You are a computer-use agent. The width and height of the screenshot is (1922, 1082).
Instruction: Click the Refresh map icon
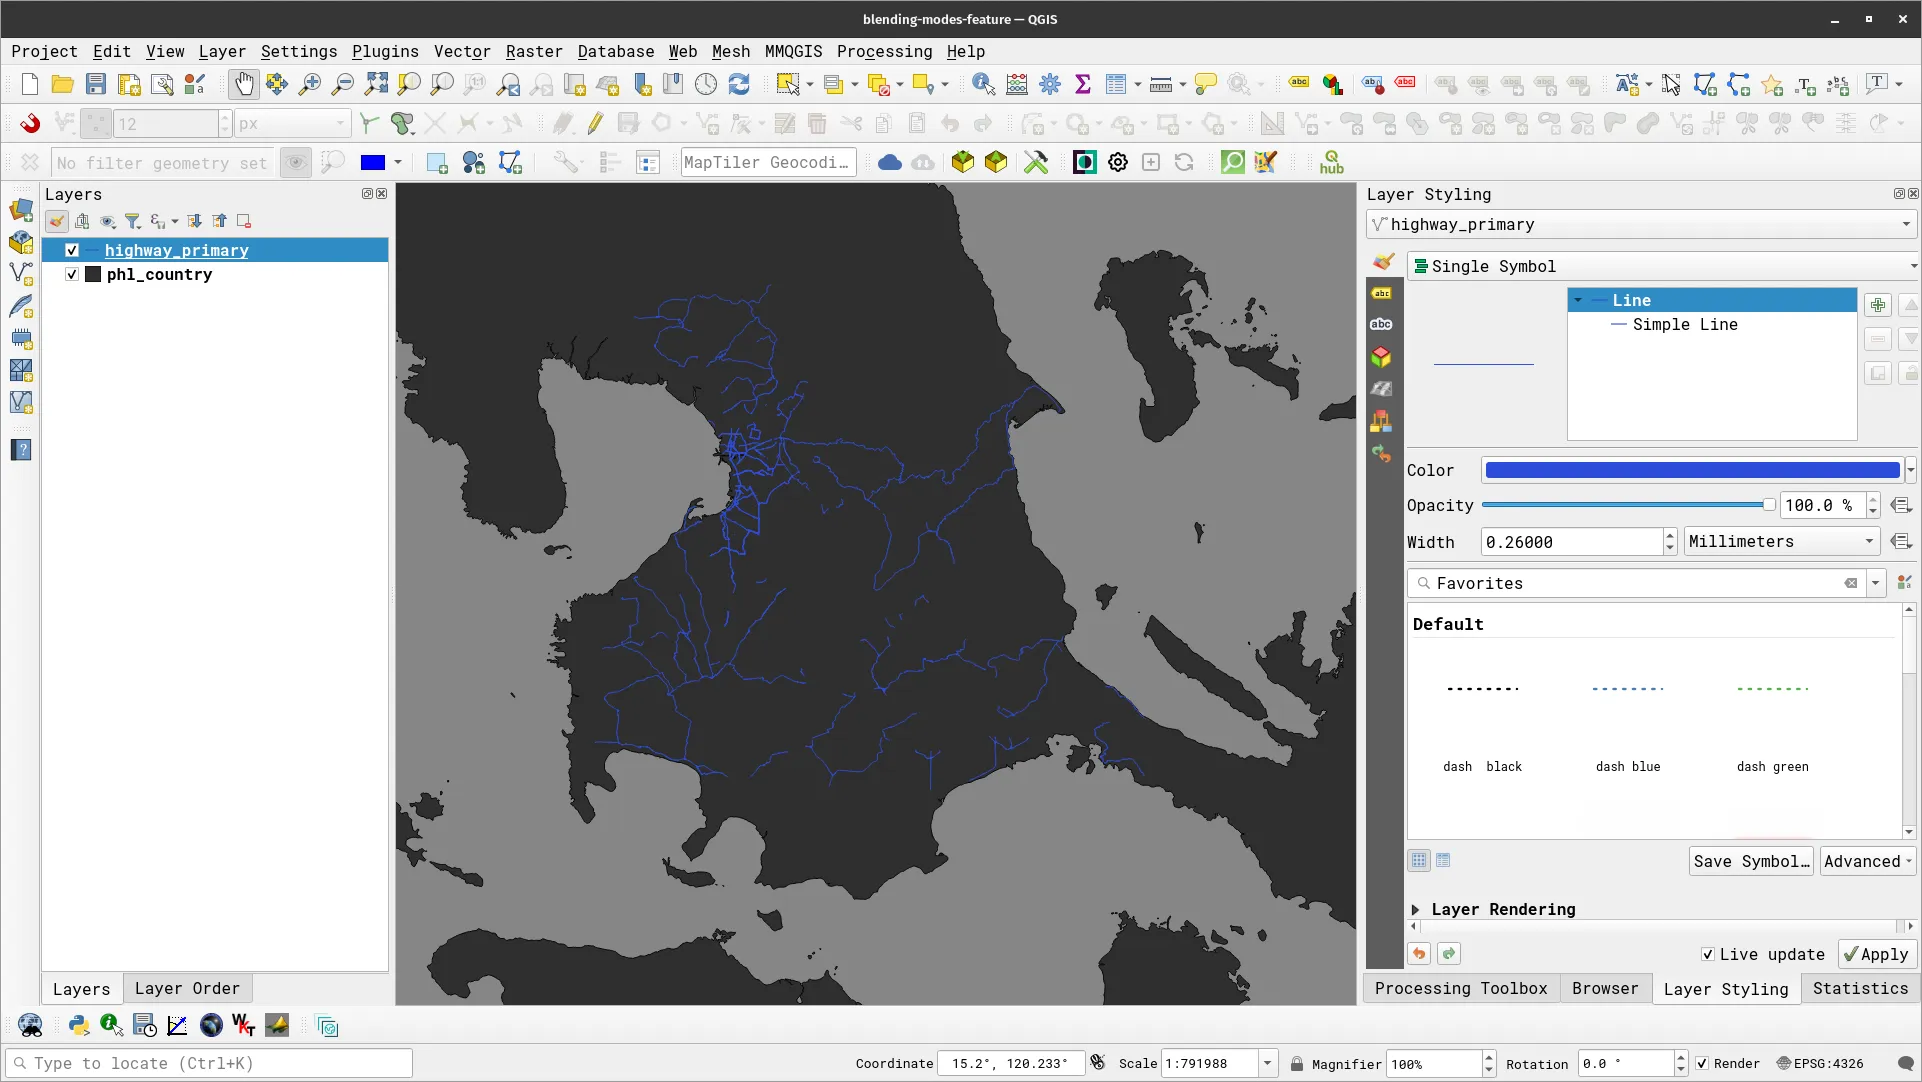(739, 85)
